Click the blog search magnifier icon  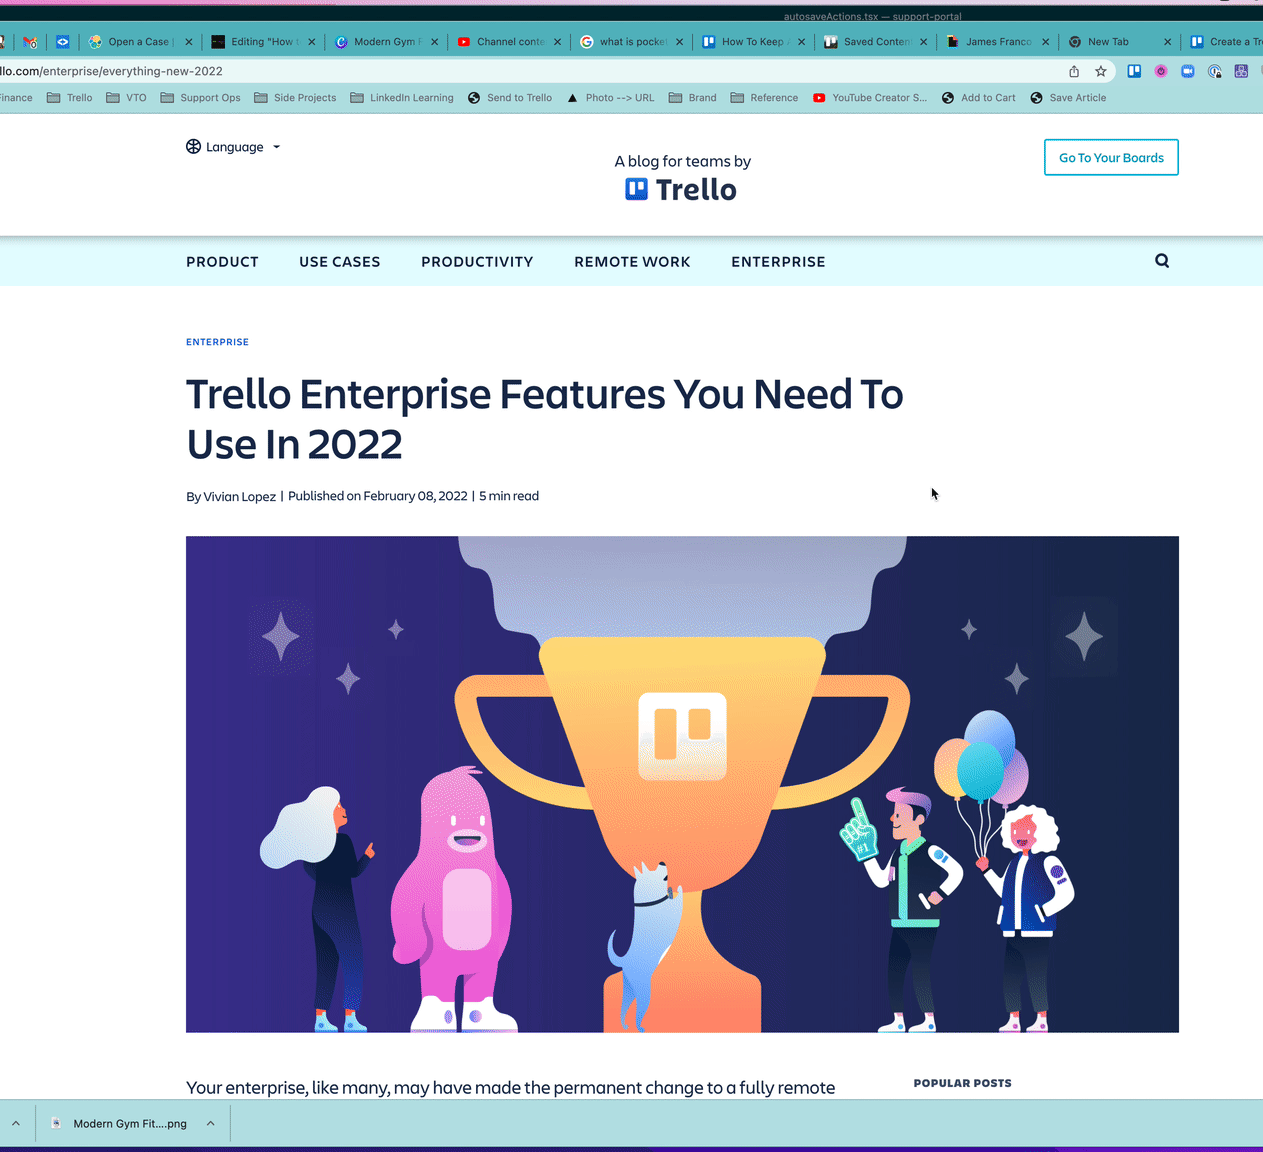pos(1162,261)
